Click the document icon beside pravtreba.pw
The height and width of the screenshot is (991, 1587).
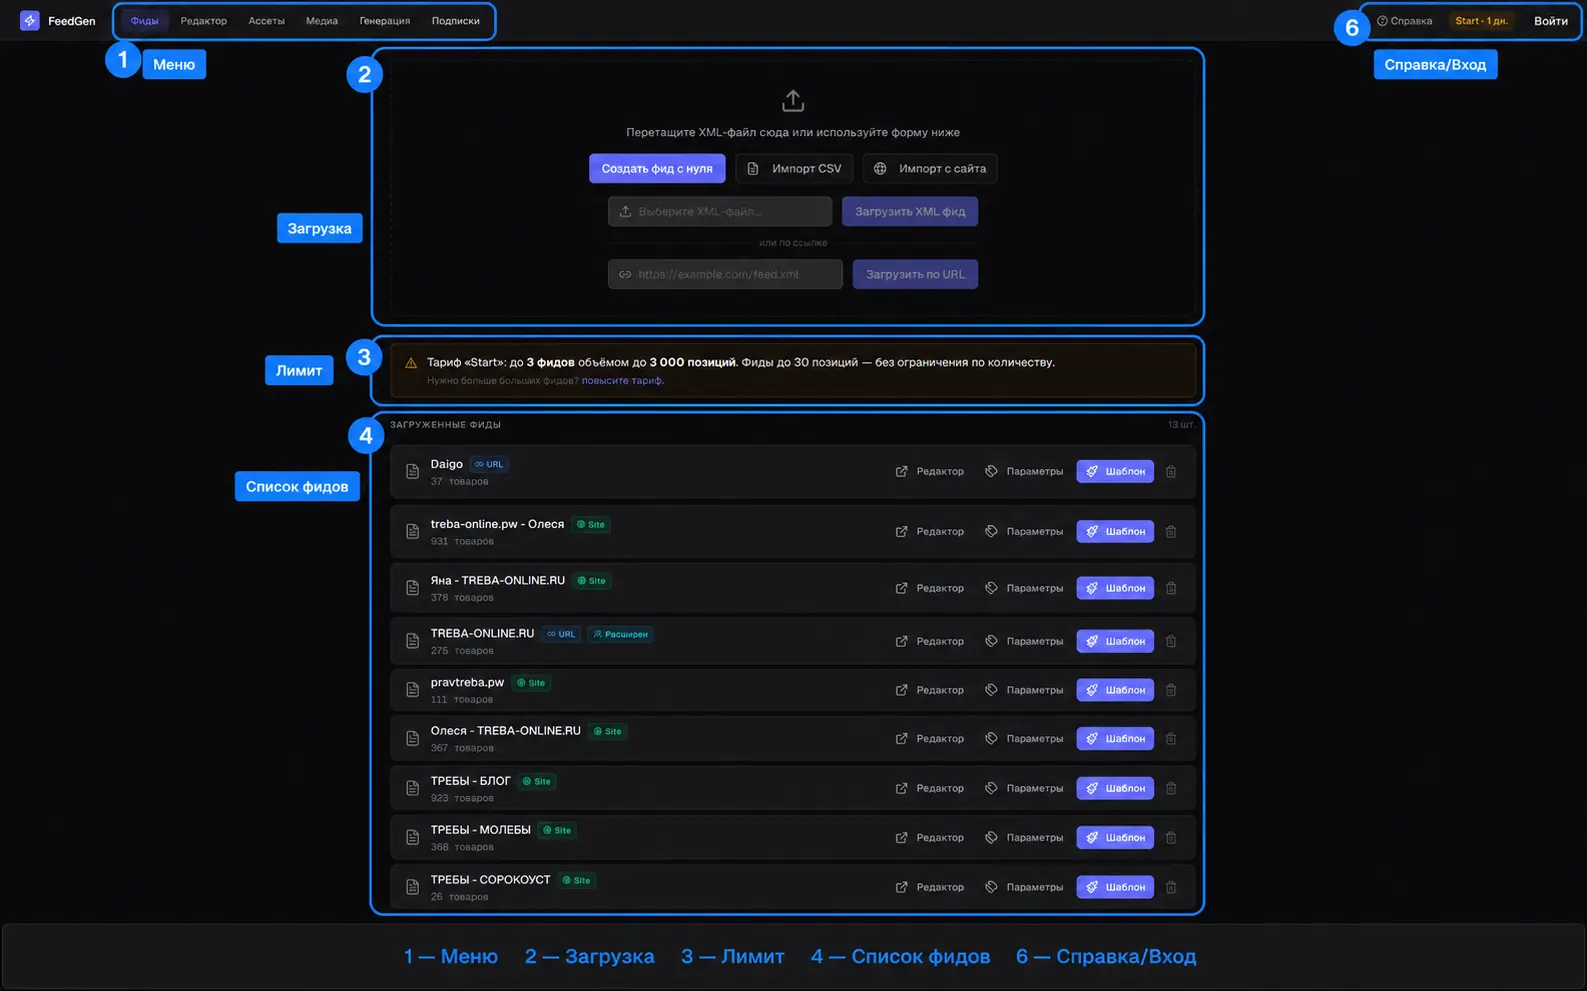pos(412,690)
